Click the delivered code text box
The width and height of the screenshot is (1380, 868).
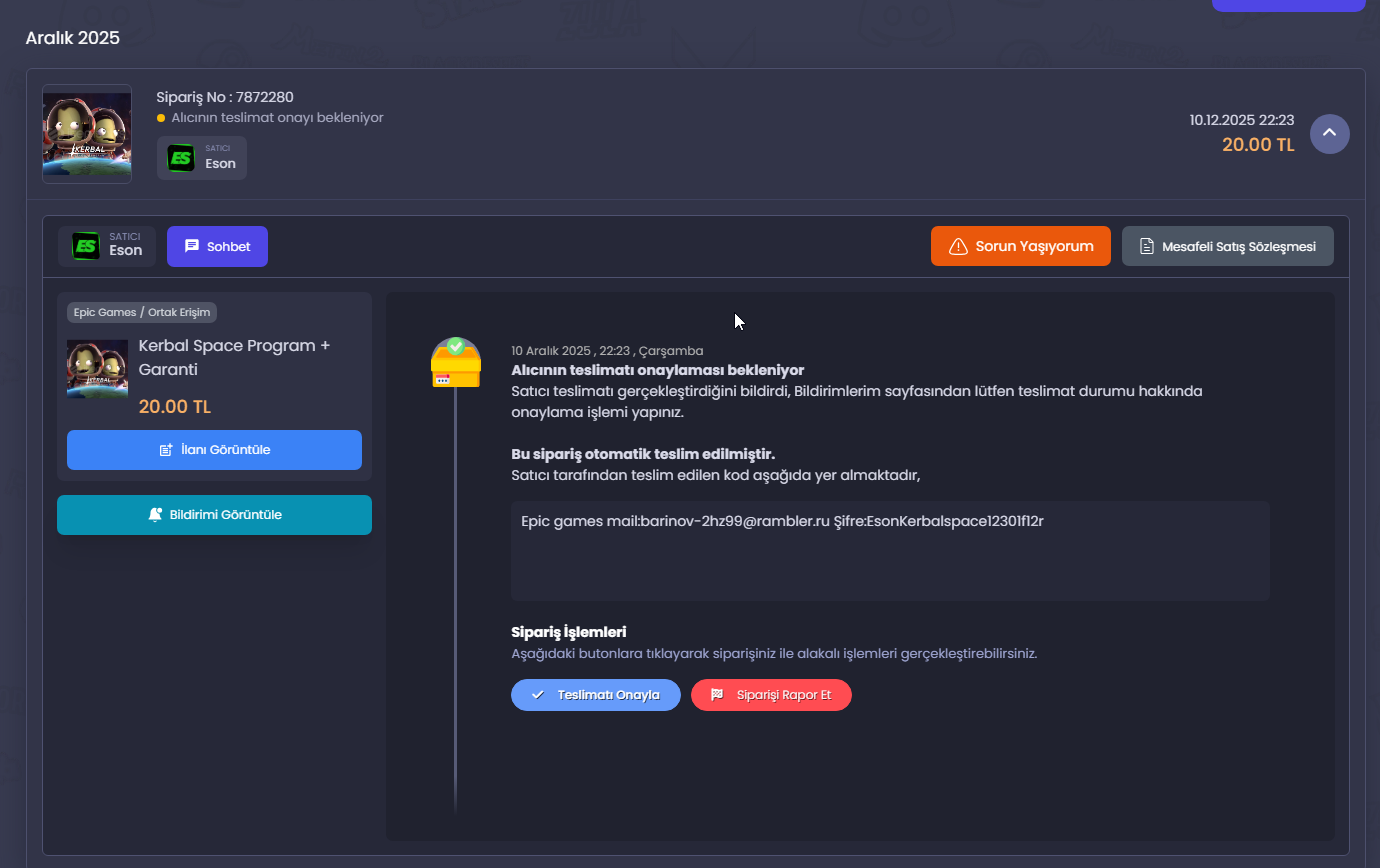tap(890, 551)
